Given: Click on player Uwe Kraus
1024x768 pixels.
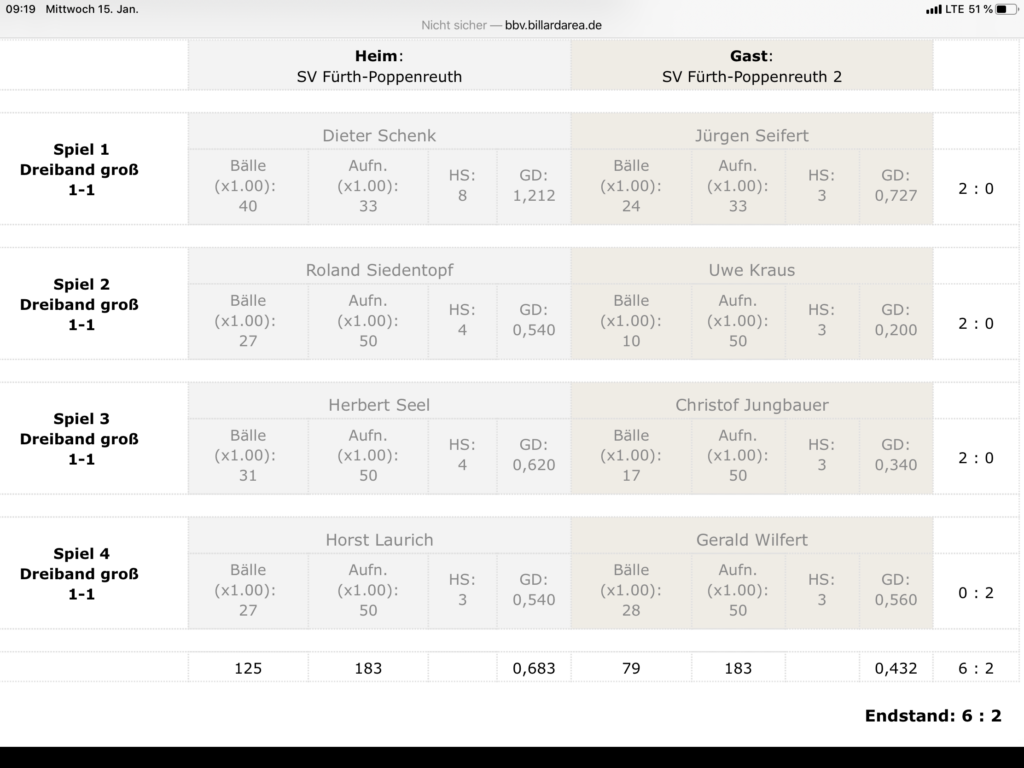Looking at the screenshot, I should 751,270.
